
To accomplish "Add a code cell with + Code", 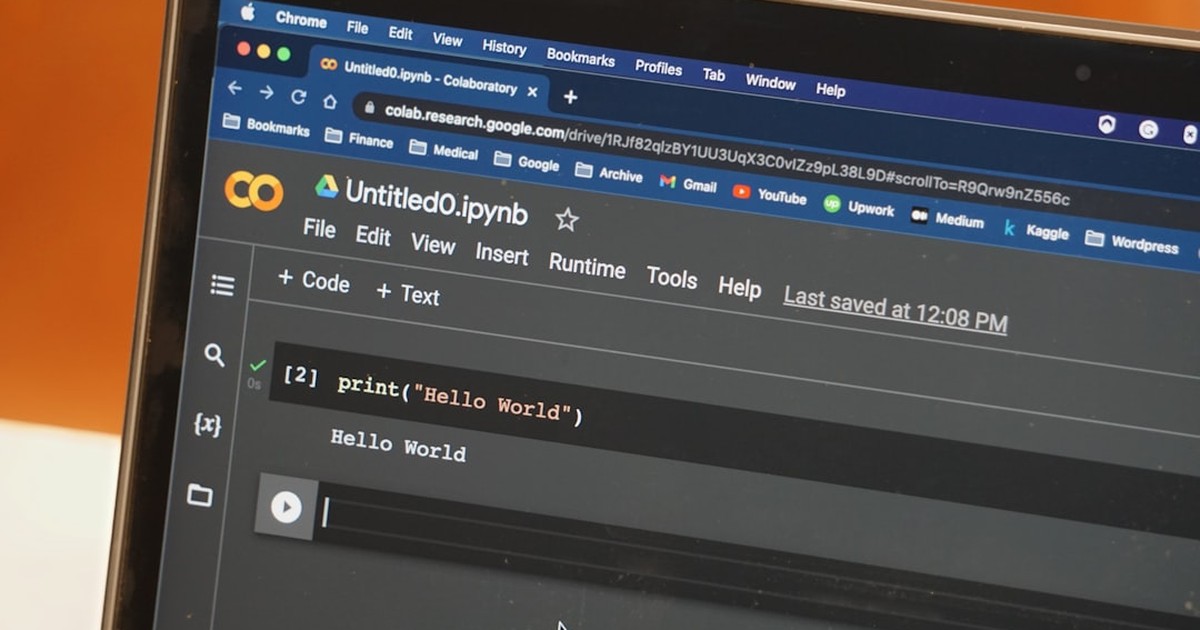I will point(314,281).
